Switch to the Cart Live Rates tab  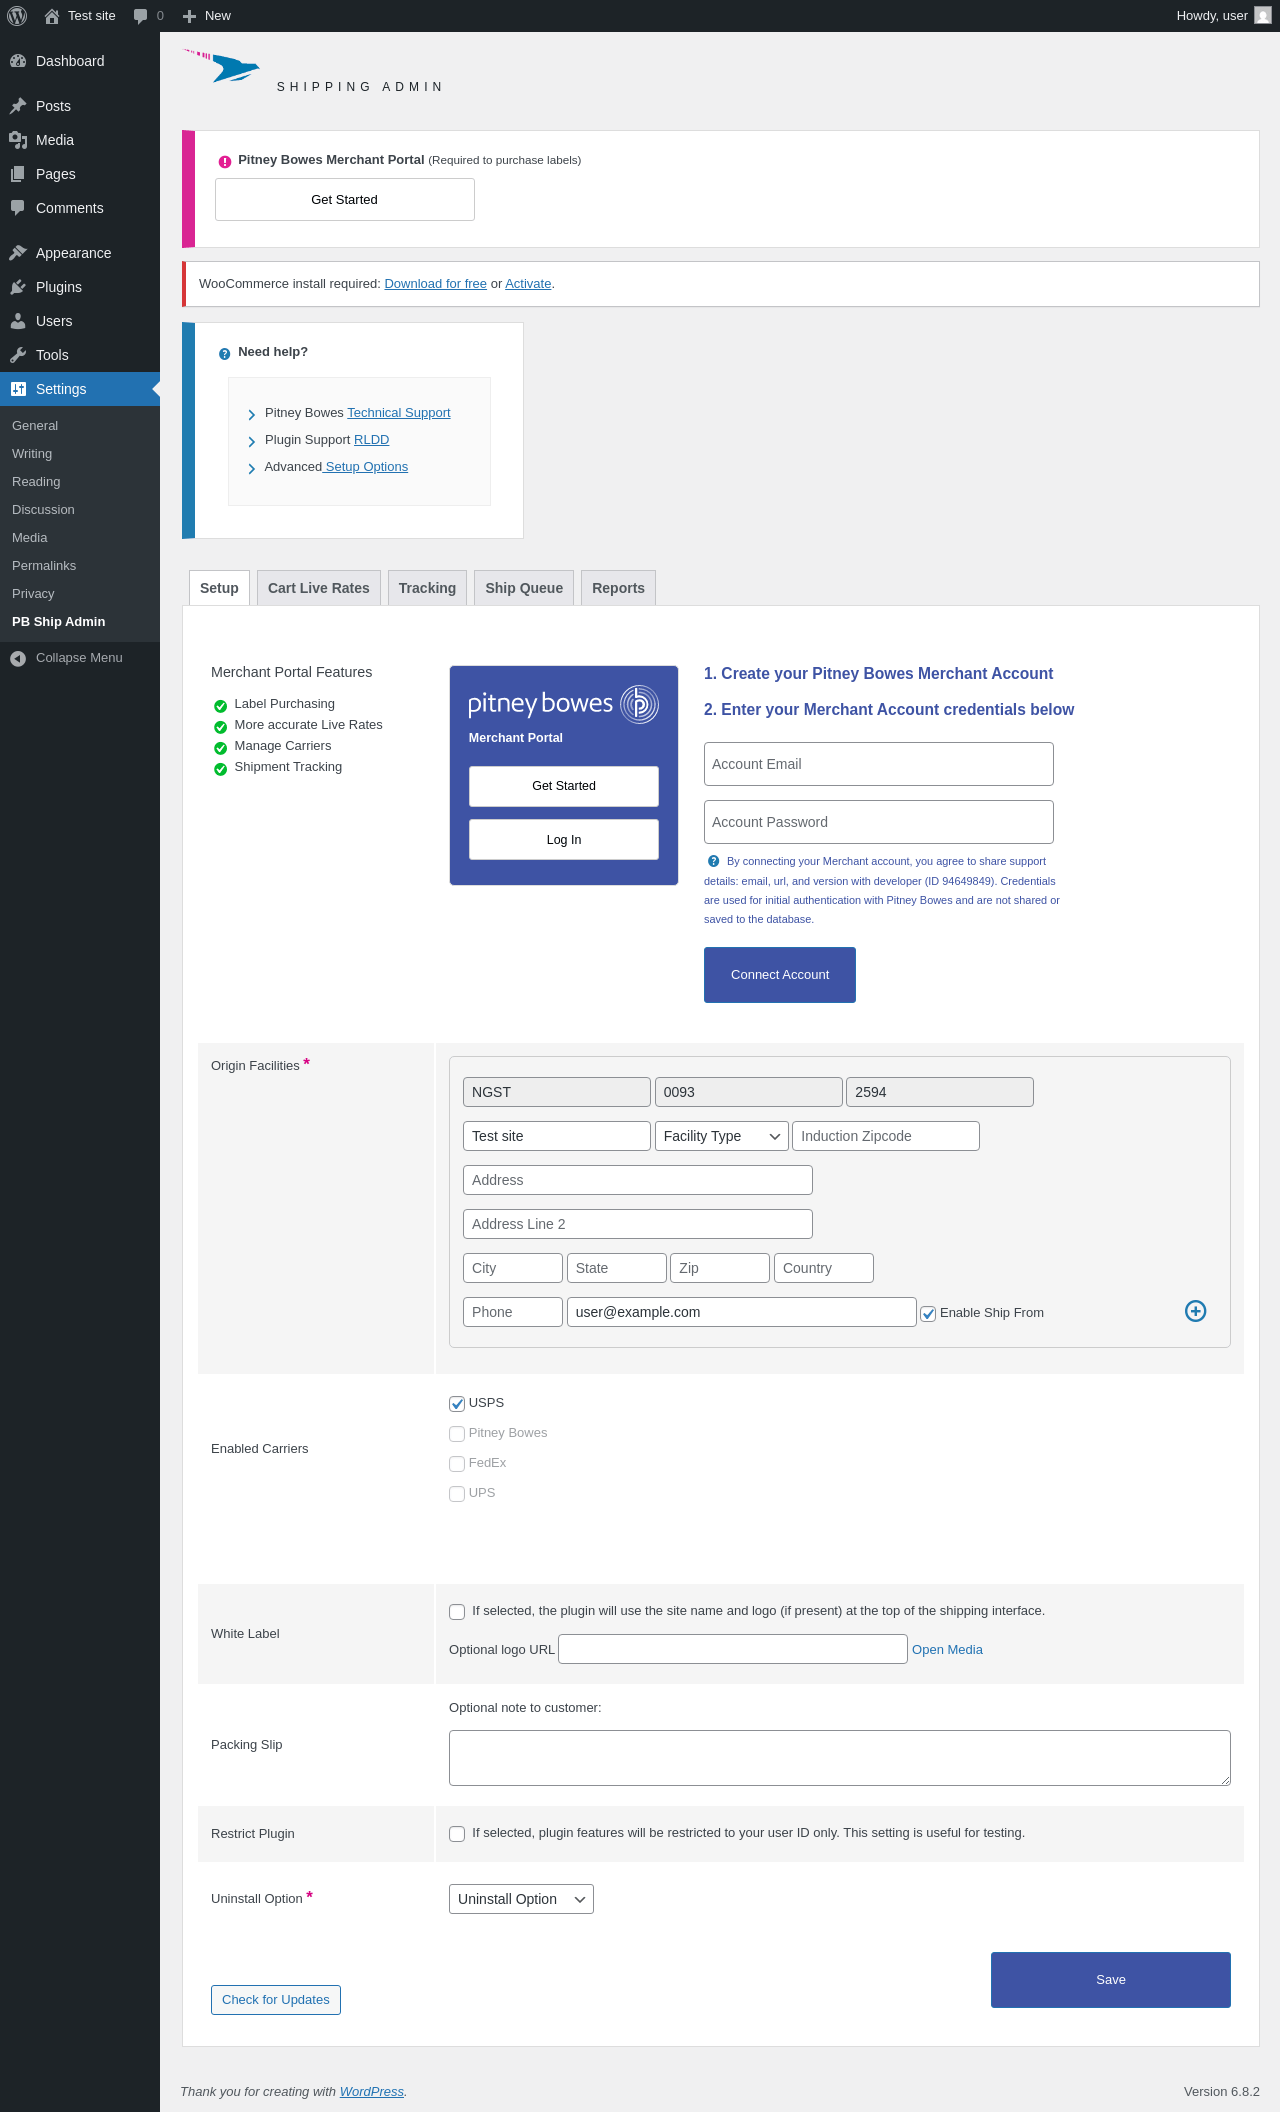click(319, 588)
